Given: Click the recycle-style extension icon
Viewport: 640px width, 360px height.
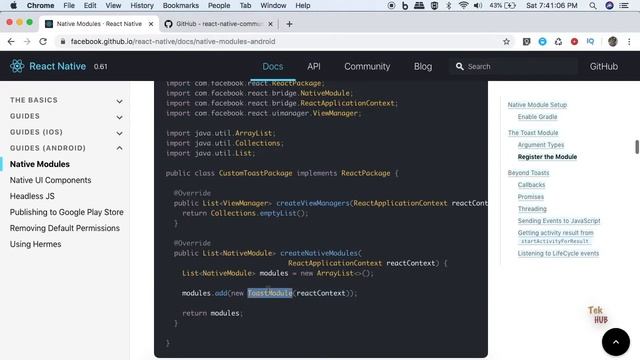Looking at the screenshot, I should pyautogui.click(x=558, y=42).
